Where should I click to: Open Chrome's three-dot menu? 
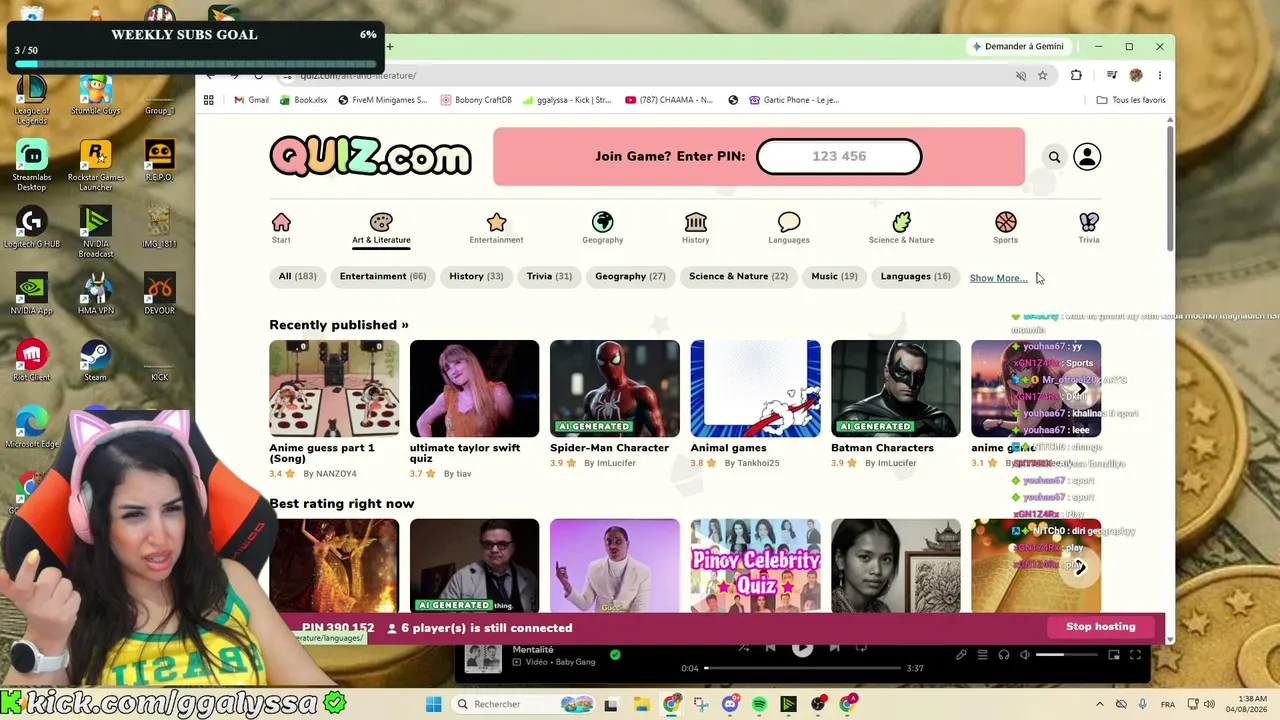click(1160, 75)
